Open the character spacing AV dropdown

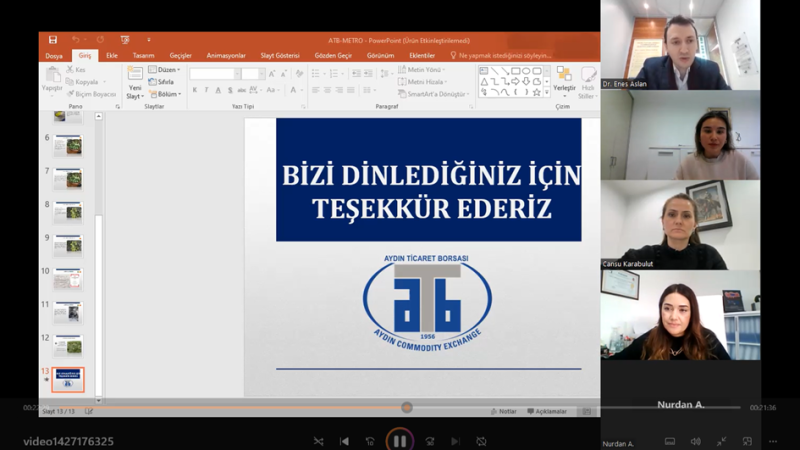click(x=256, y=90)
